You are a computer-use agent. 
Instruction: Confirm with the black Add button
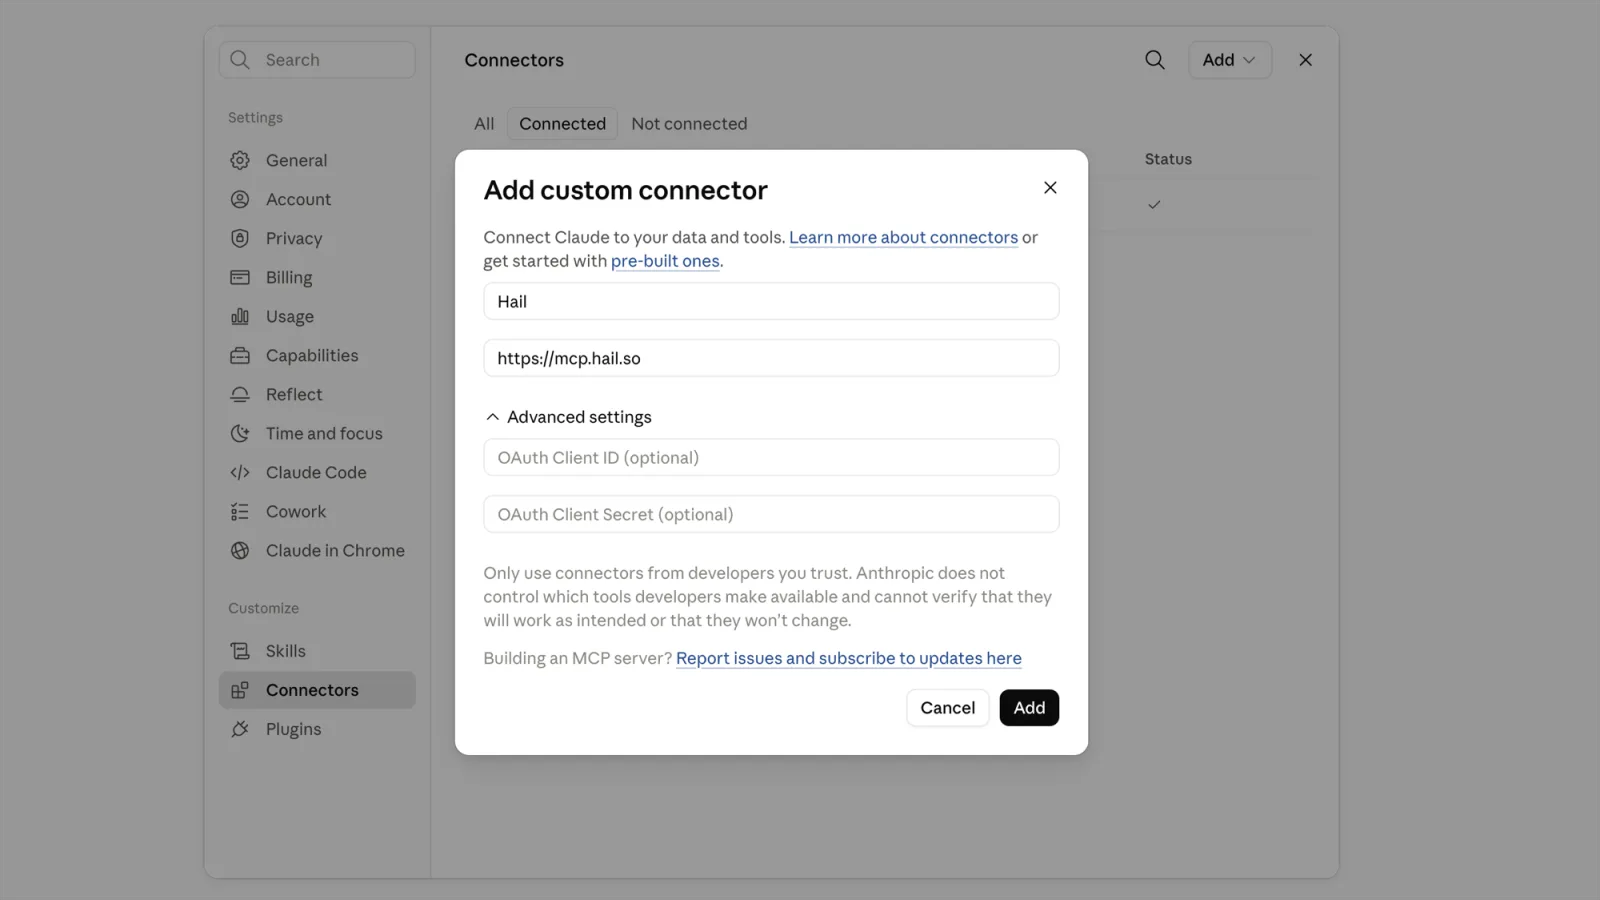click(x=1029, y=708)
